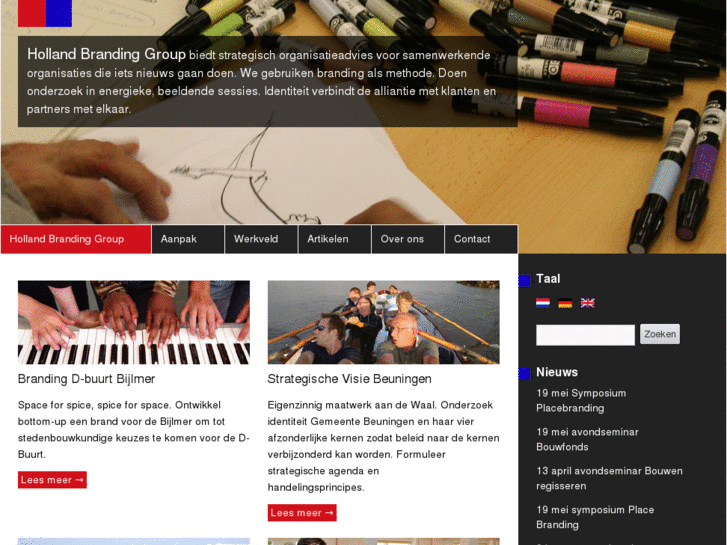Open the Aanpak menu item
The image size is (727, 545).
tap(188, 239)
